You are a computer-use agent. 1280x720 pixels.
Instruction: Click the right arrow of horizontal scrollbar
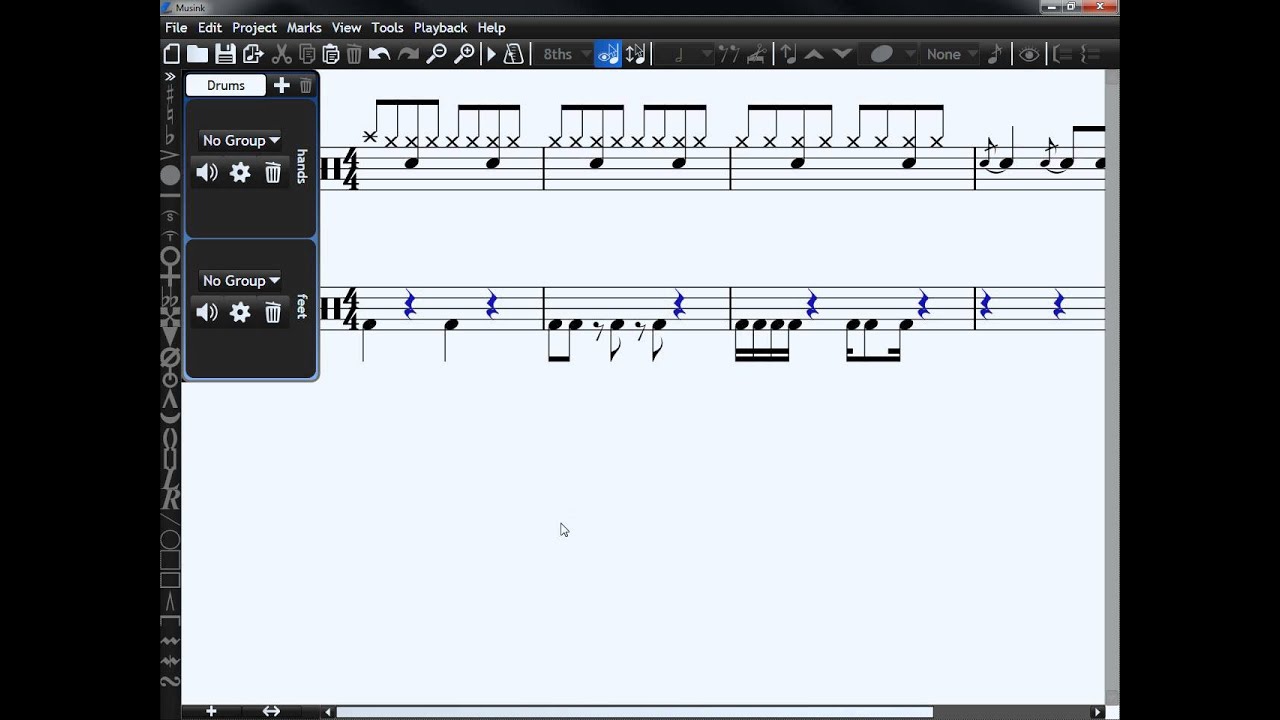pos(1097,712)
